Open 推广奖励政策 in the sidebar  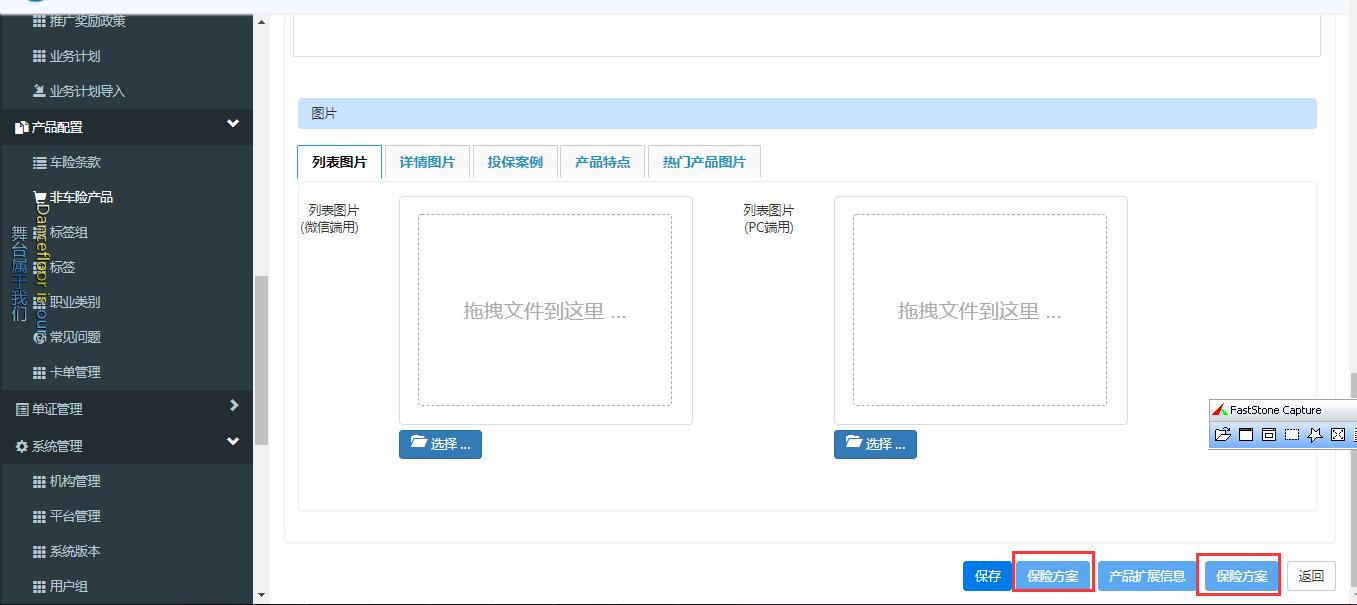pos(79,21)
